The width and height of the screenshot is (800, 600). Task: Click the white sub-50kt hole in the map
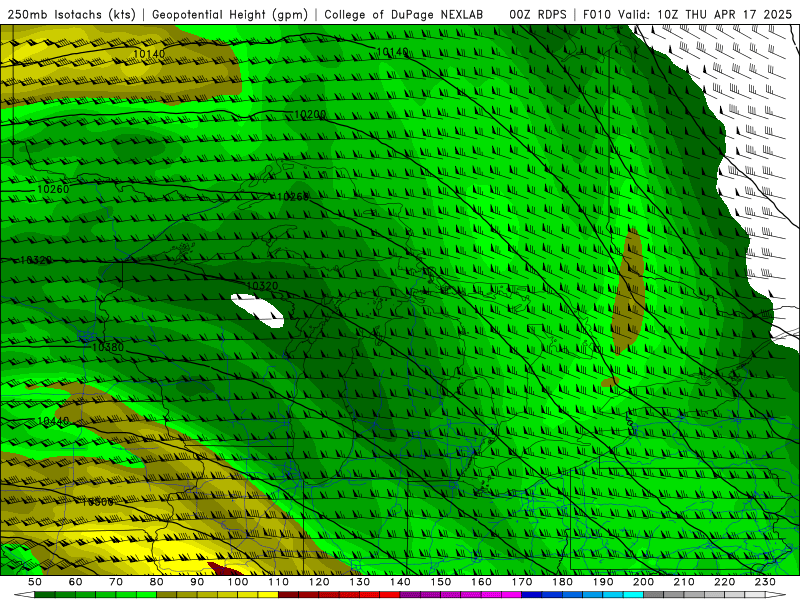point(258,310)
